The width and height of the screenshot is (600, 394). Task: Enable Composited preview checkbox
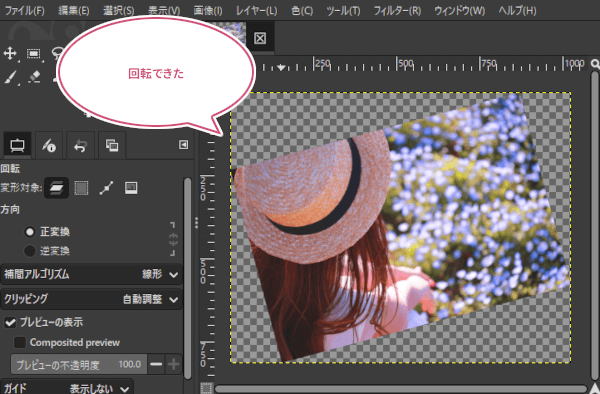click(20, 342)
